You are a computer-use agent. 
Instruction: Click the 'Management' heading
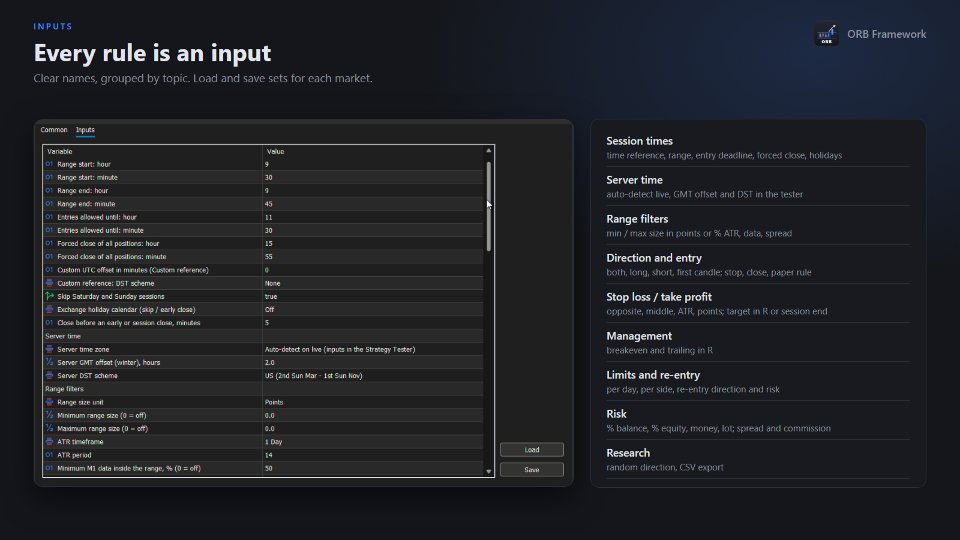[x=639, y=336]
